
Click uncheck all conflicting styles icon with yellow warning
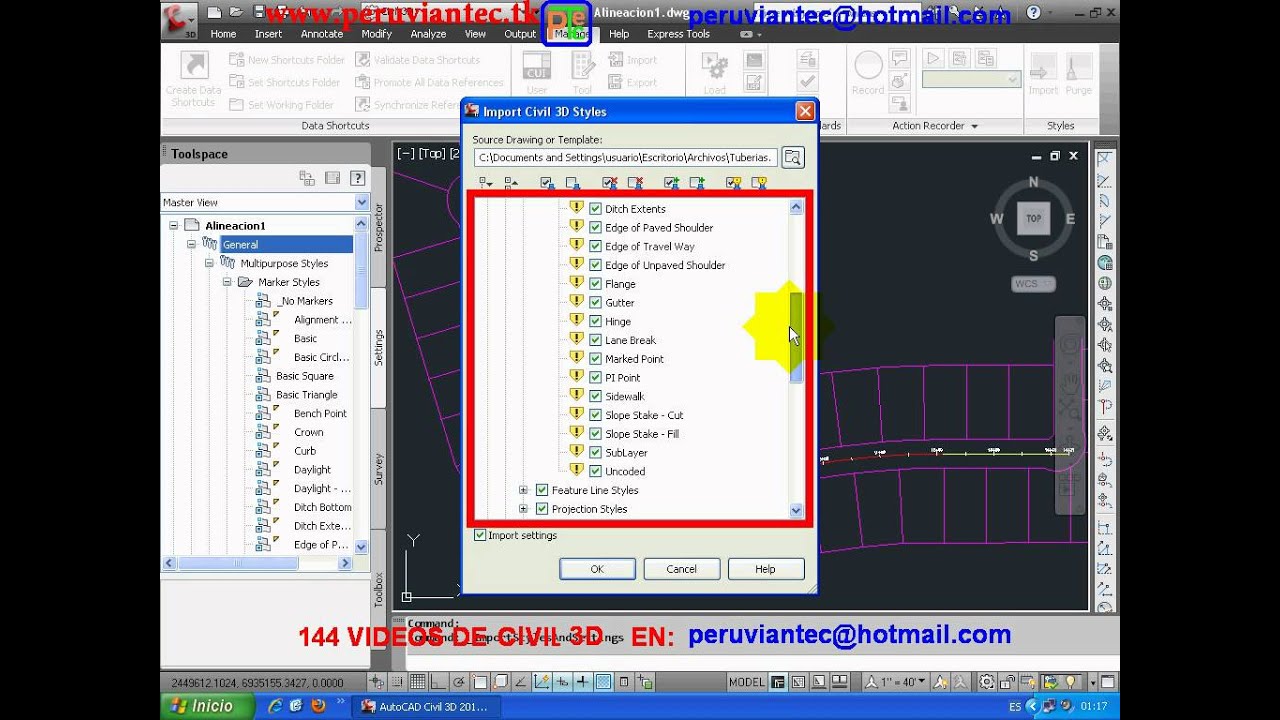coord(759,183)
